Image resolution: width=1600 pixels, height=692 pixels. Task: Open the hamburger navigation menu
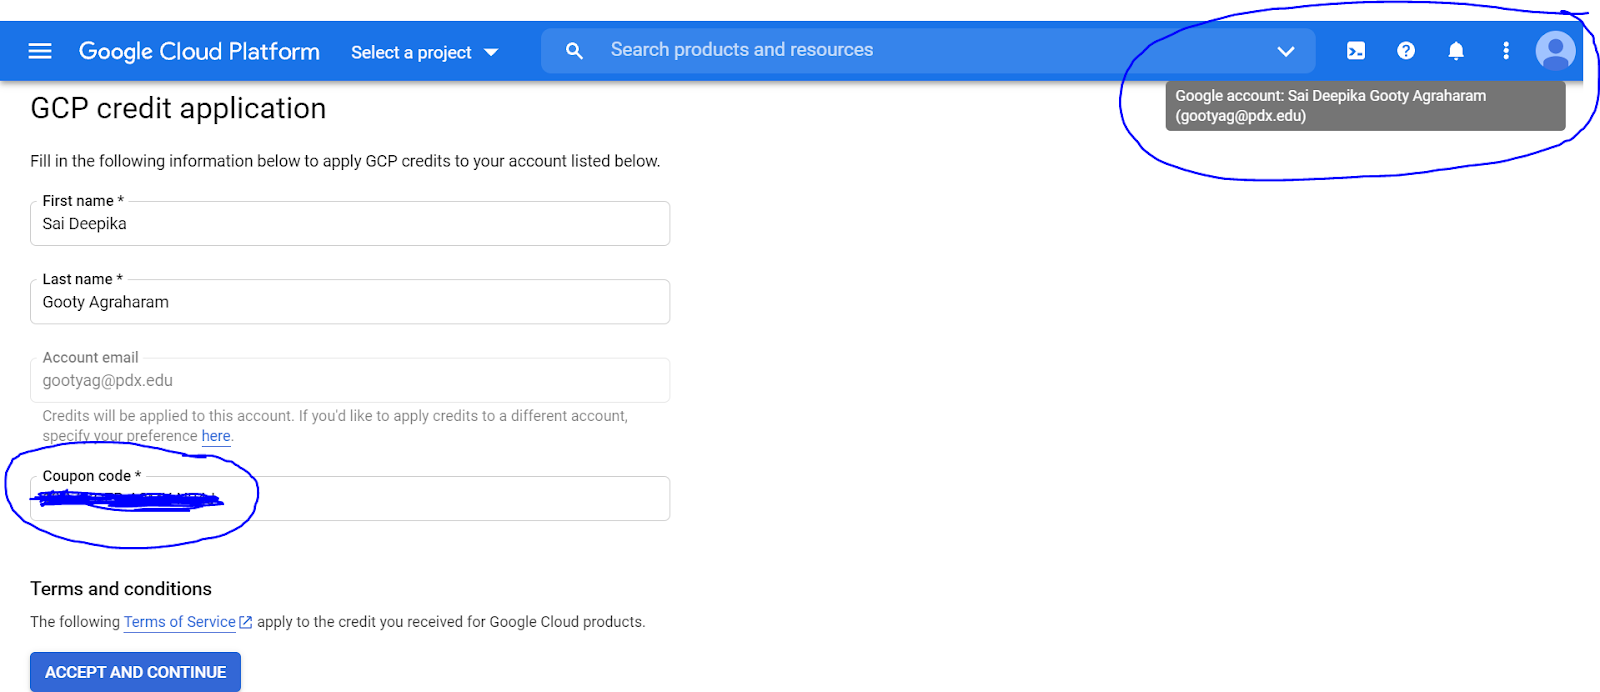click(40, 51)
